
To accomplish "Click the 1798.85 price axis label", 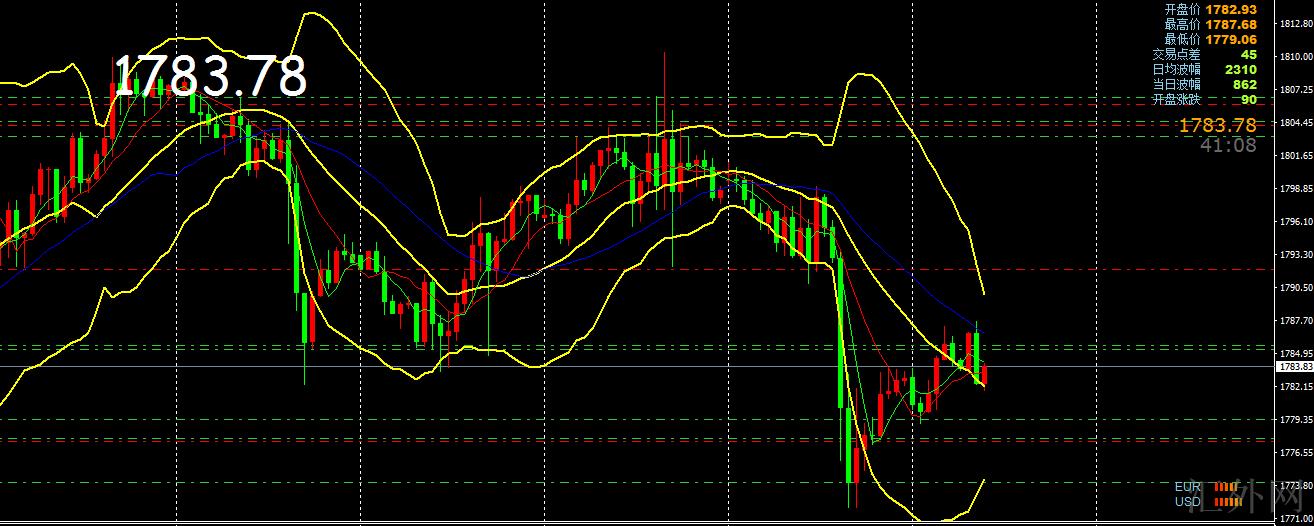I will pyautogui.click(x=1296, y=189).
